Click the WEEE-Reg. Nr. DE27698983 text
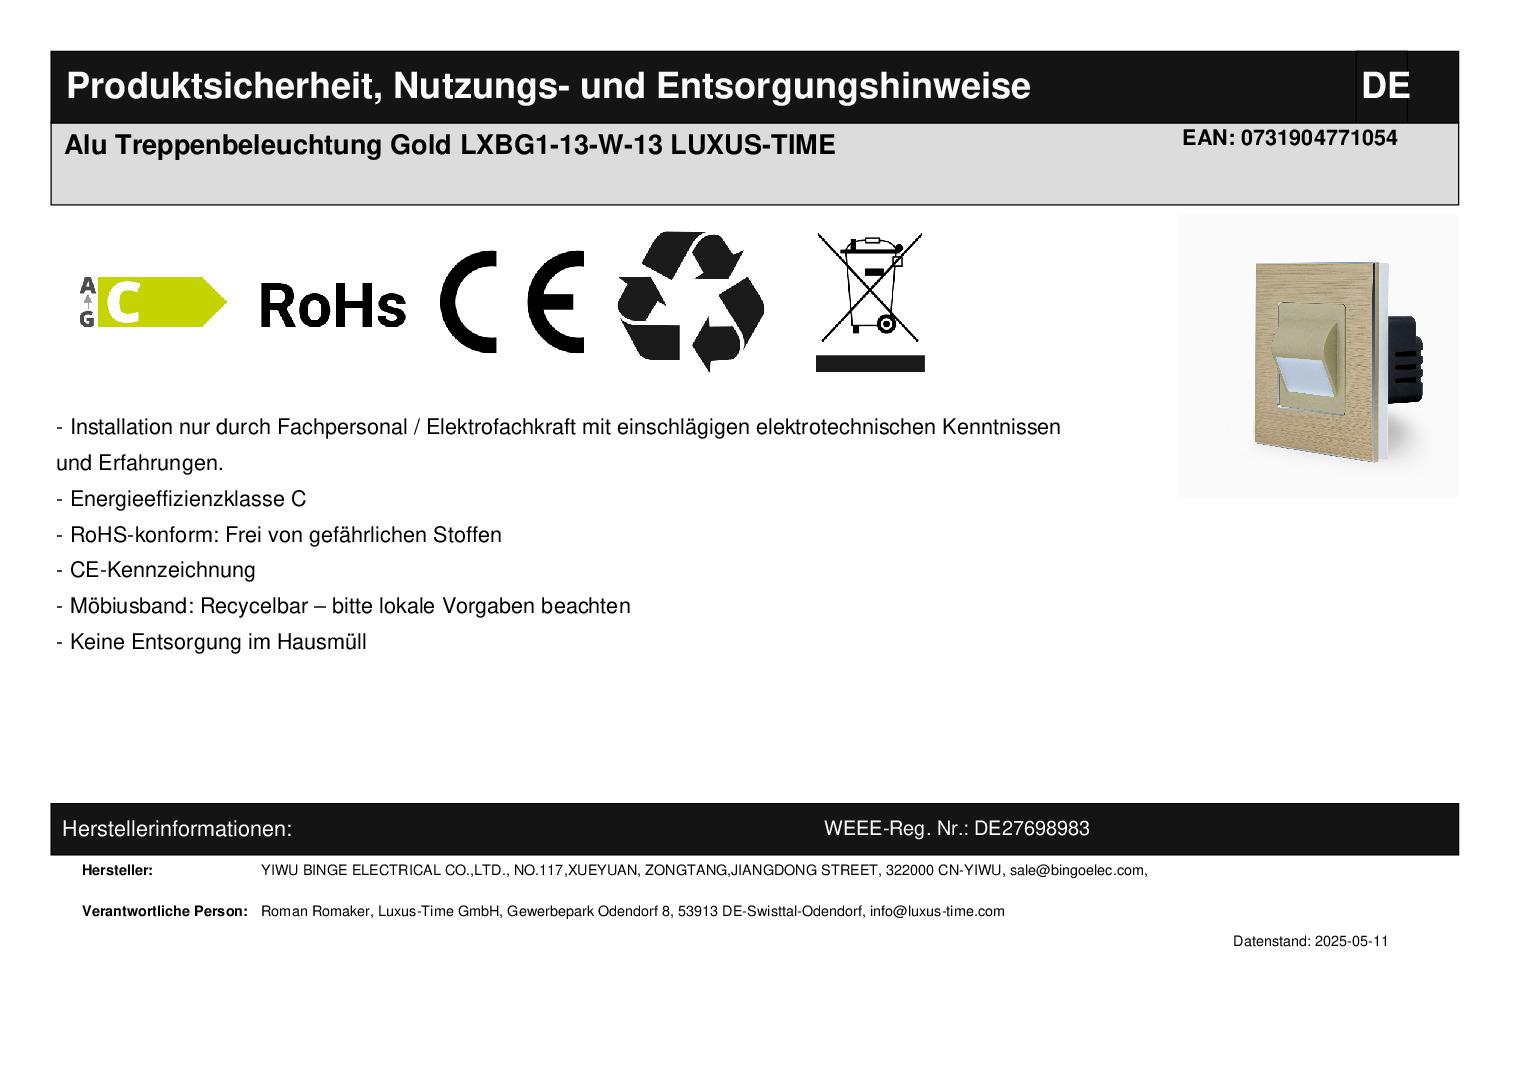1520x1075 pixels. 957,828
